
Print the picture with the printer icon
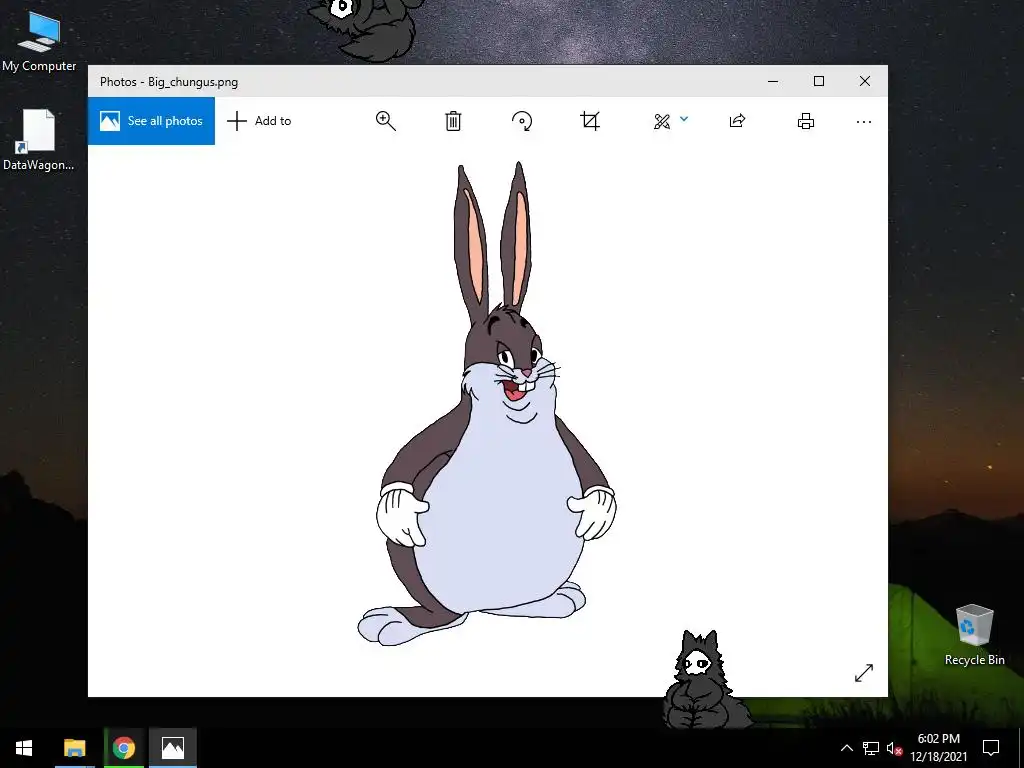[x=806, y=121]
